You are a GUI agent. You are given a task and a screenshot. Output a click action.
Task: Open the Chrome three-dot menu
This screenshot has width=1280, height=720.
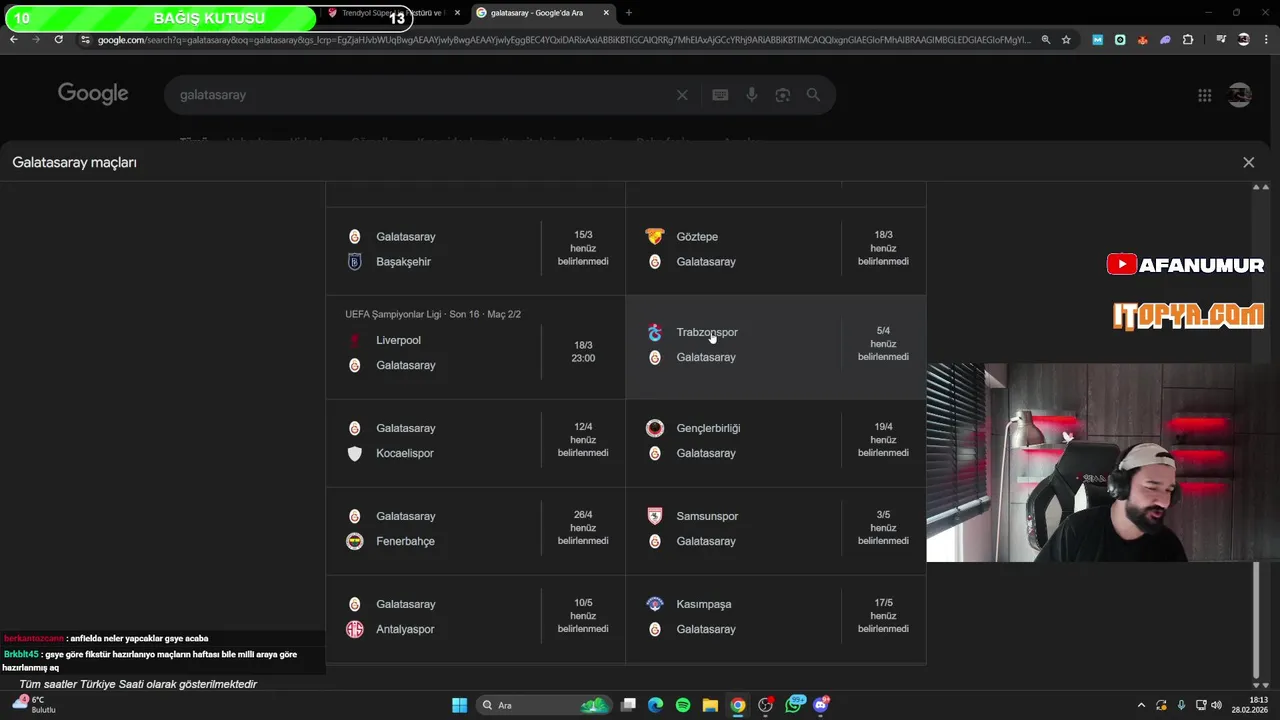tap(1265, 40)
